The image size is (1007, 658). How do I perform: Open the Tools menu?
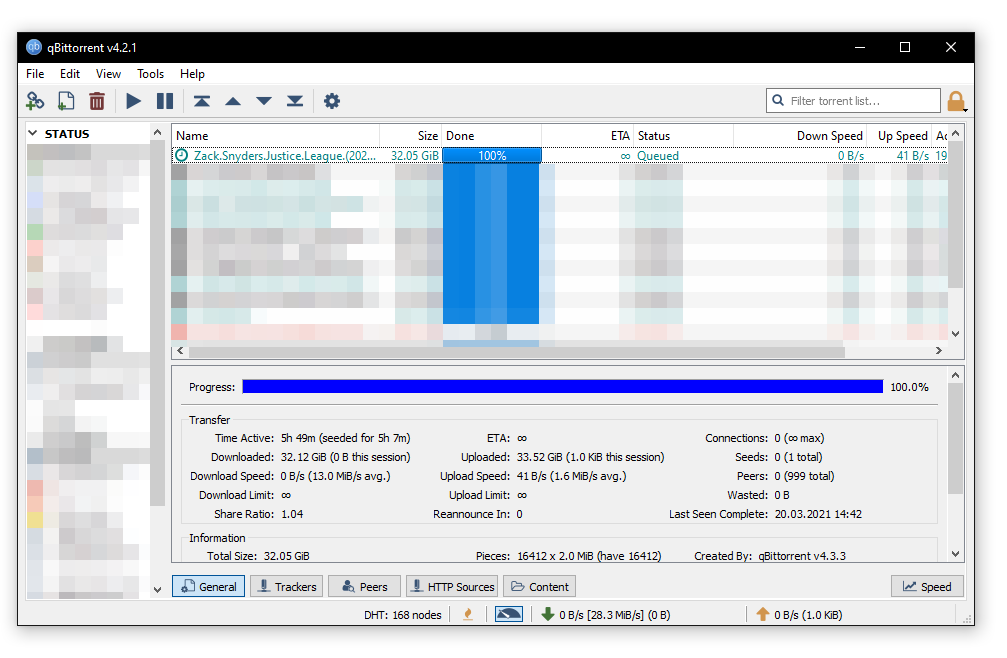tap(150, 74)
